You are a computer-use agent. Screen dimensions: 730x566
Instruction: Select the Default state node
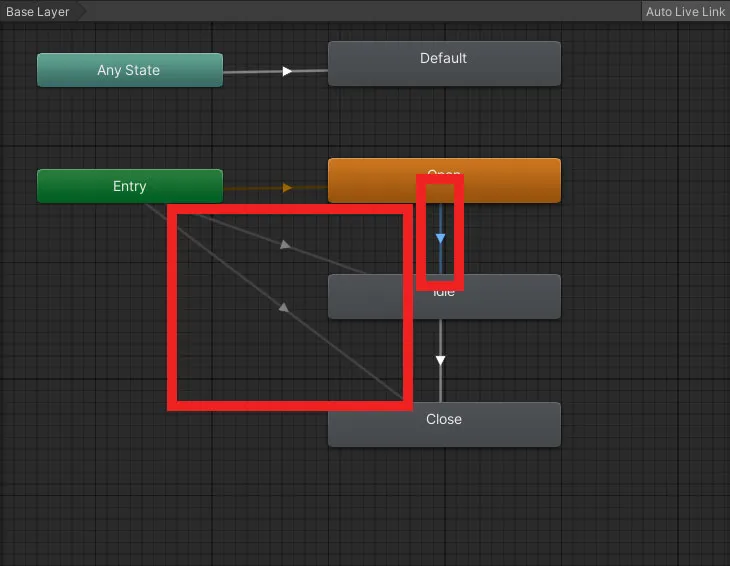point(443,64)
